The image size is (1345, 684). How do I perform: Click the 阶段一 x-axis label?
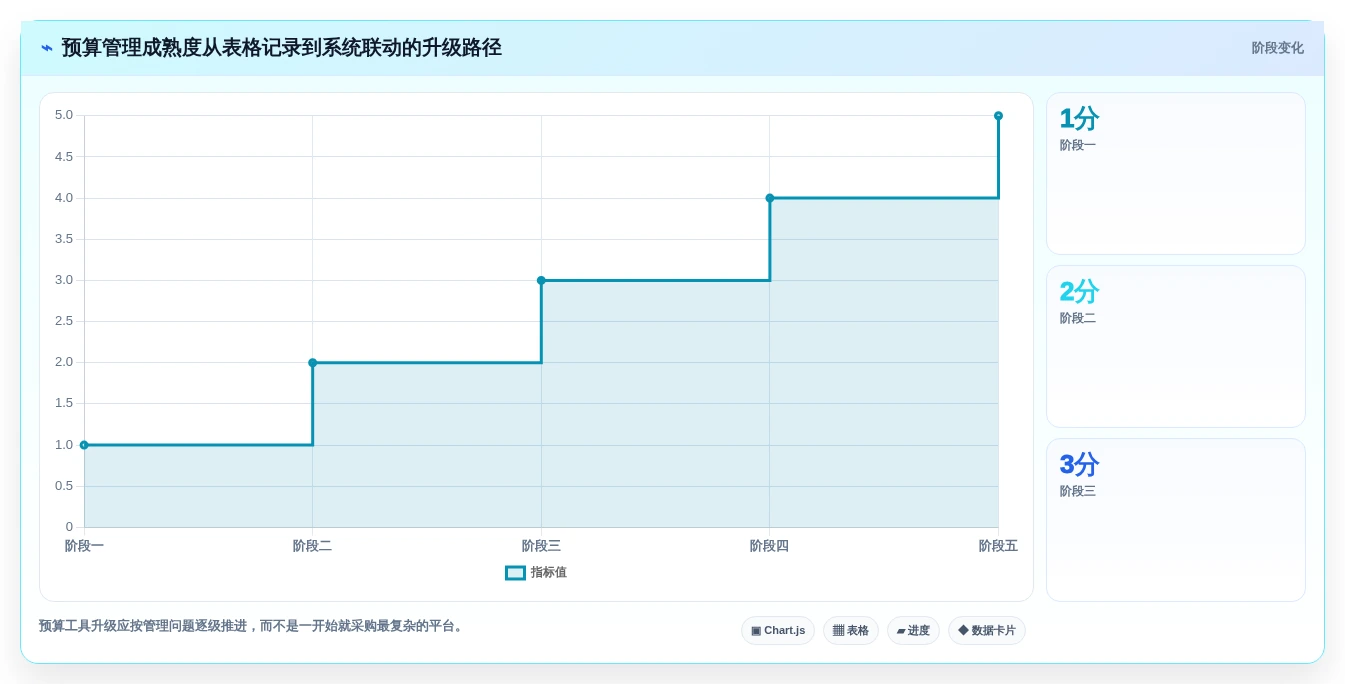click(84, 546)
